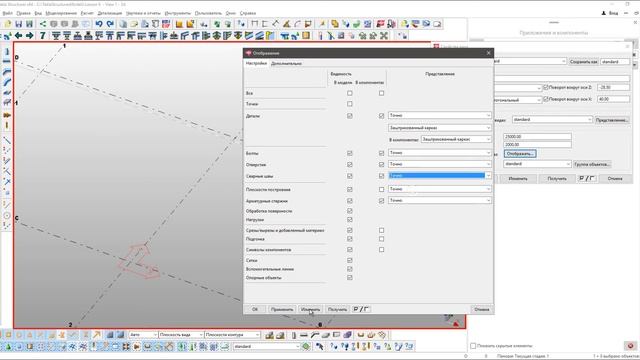Toggle Символы компонентов in-model checkbox
The image size is (640, 360).
click(349, 249)
